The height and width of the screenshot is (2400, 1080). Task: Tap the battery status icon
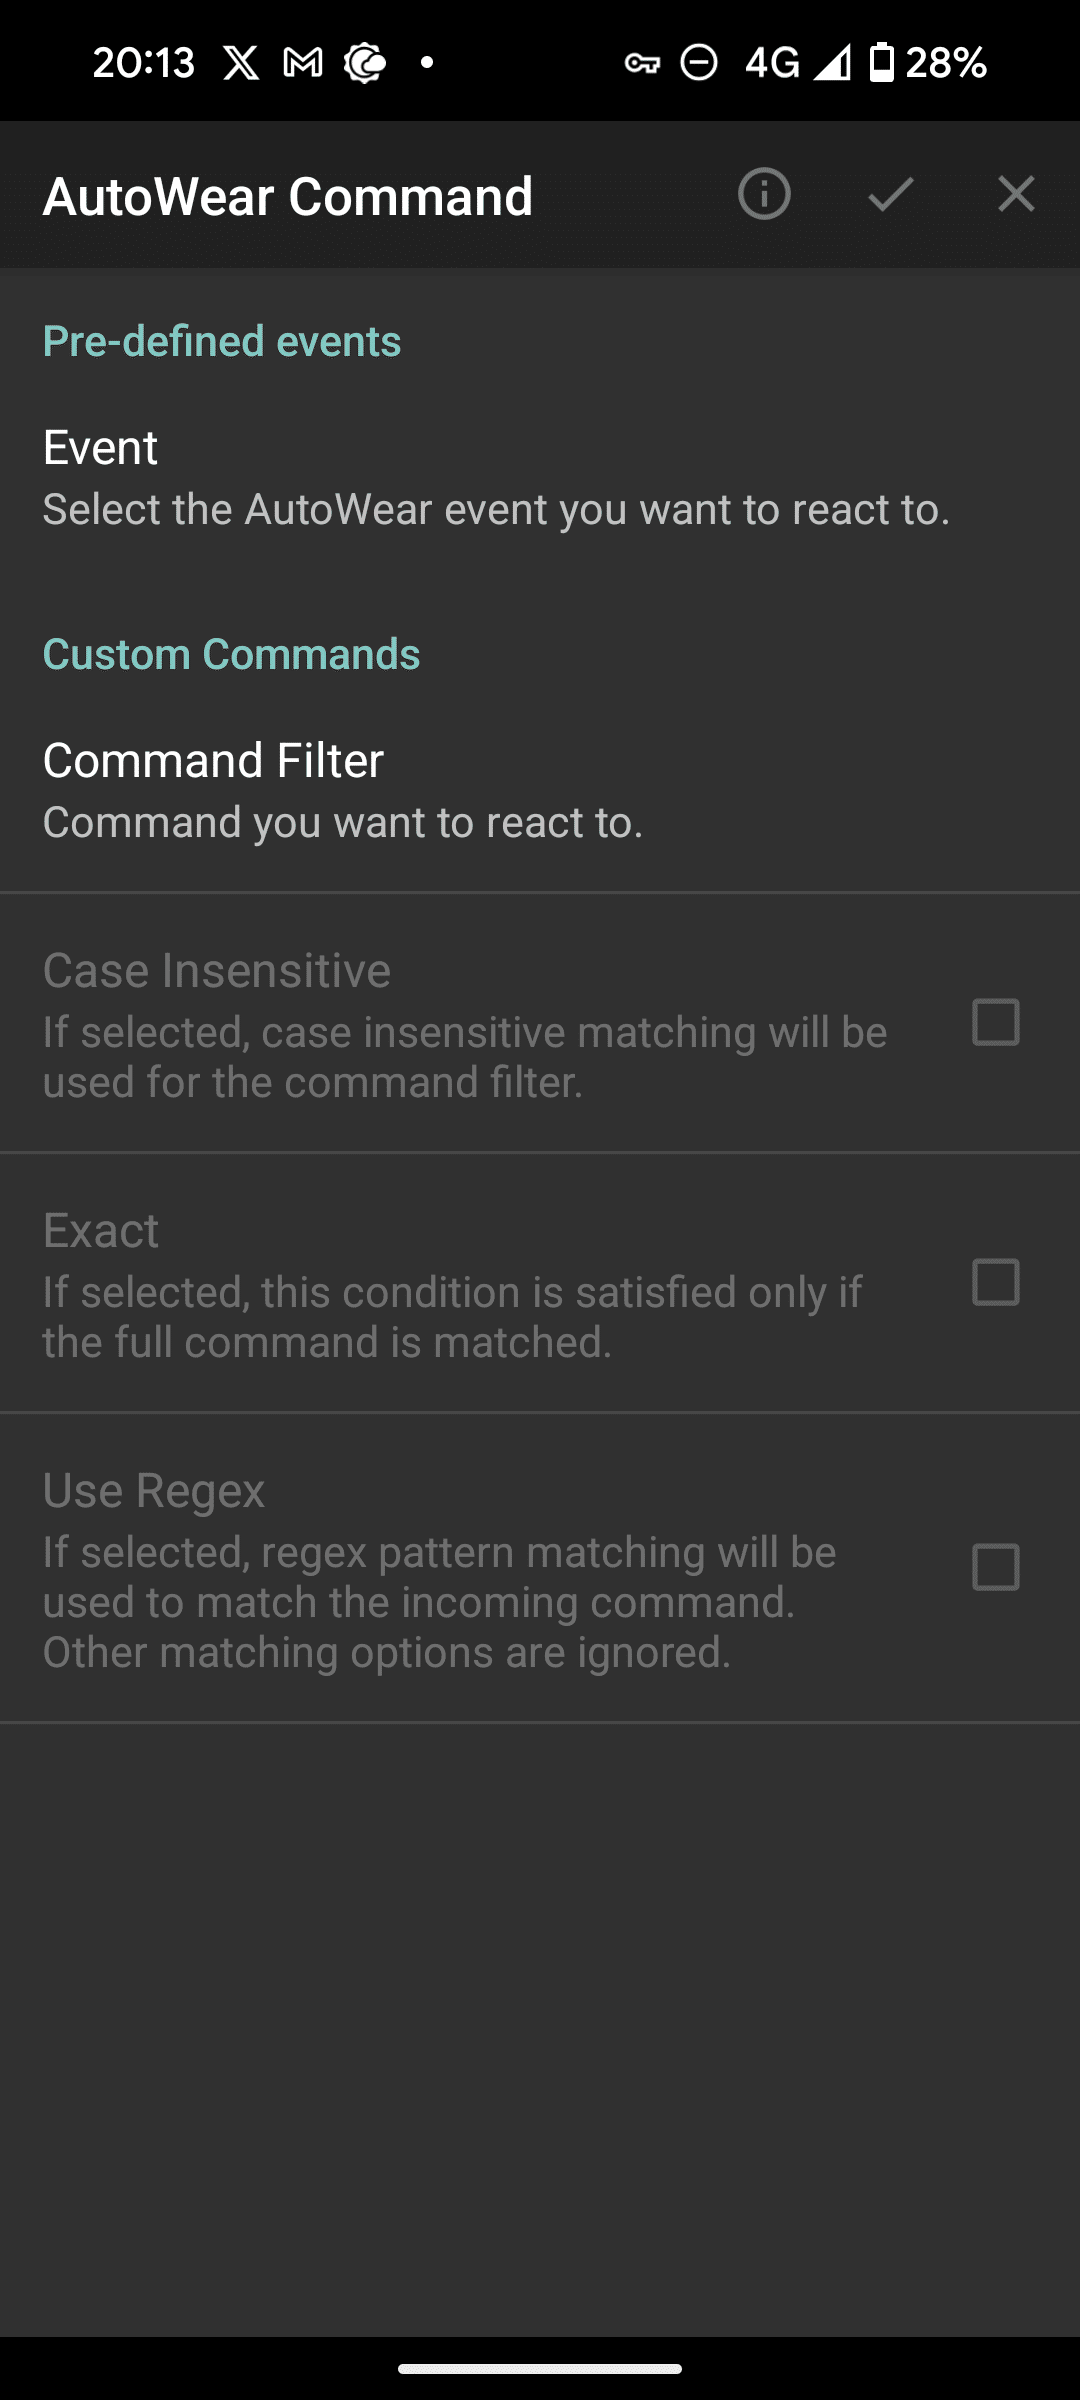881,62
